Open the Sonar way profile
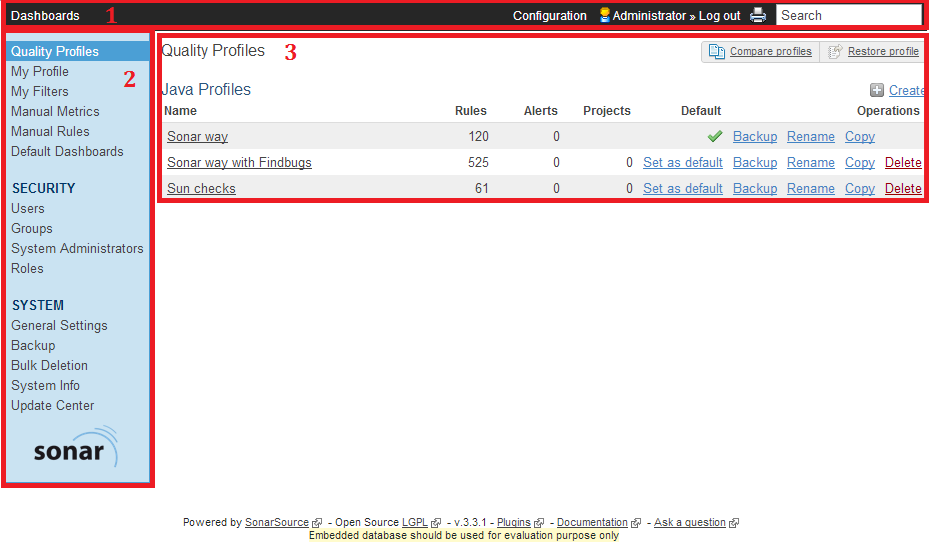Viewport: 929px width, 549px height. [x=197, y=137]
